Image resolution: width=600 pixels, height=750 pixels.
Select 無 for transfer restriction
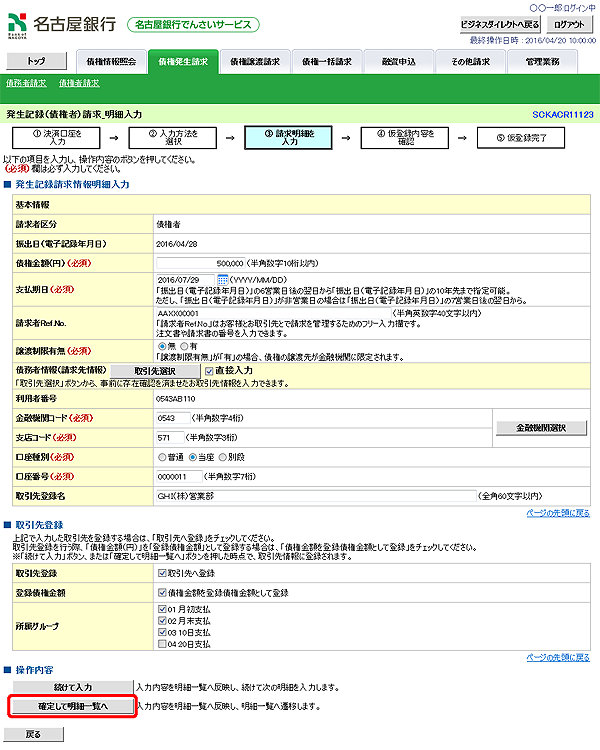click(162, 346)
